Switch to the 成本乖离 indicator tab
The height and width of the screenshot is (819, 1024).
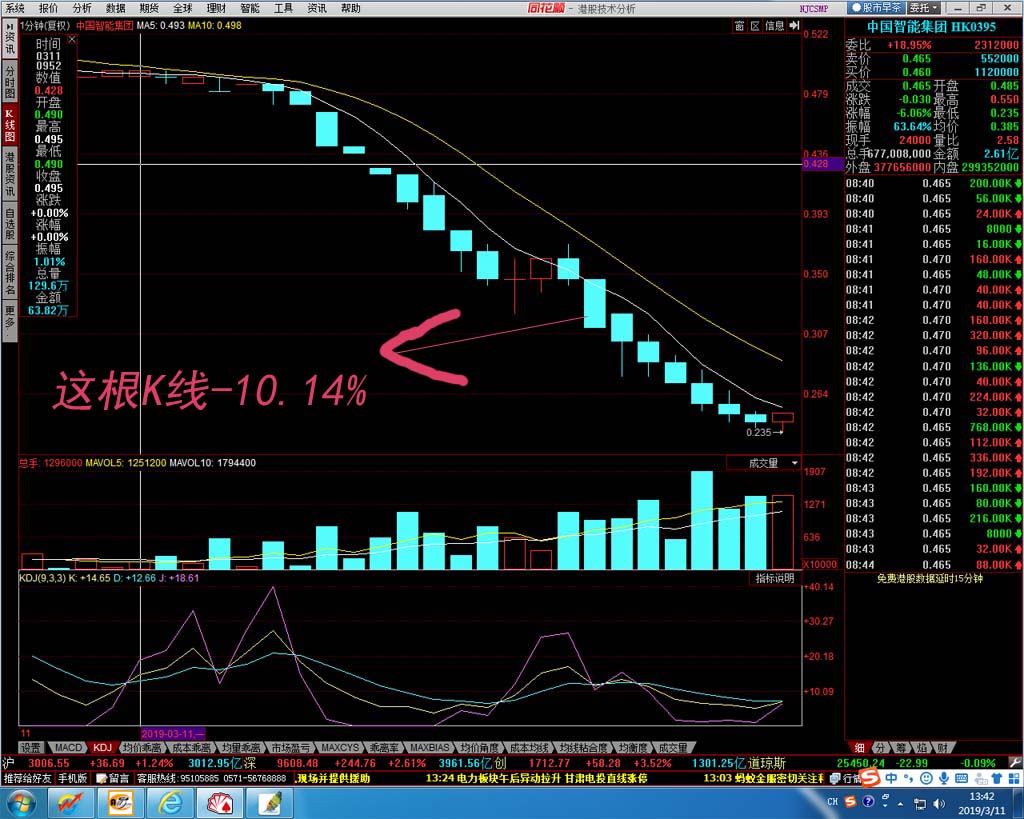pos(191,747)
